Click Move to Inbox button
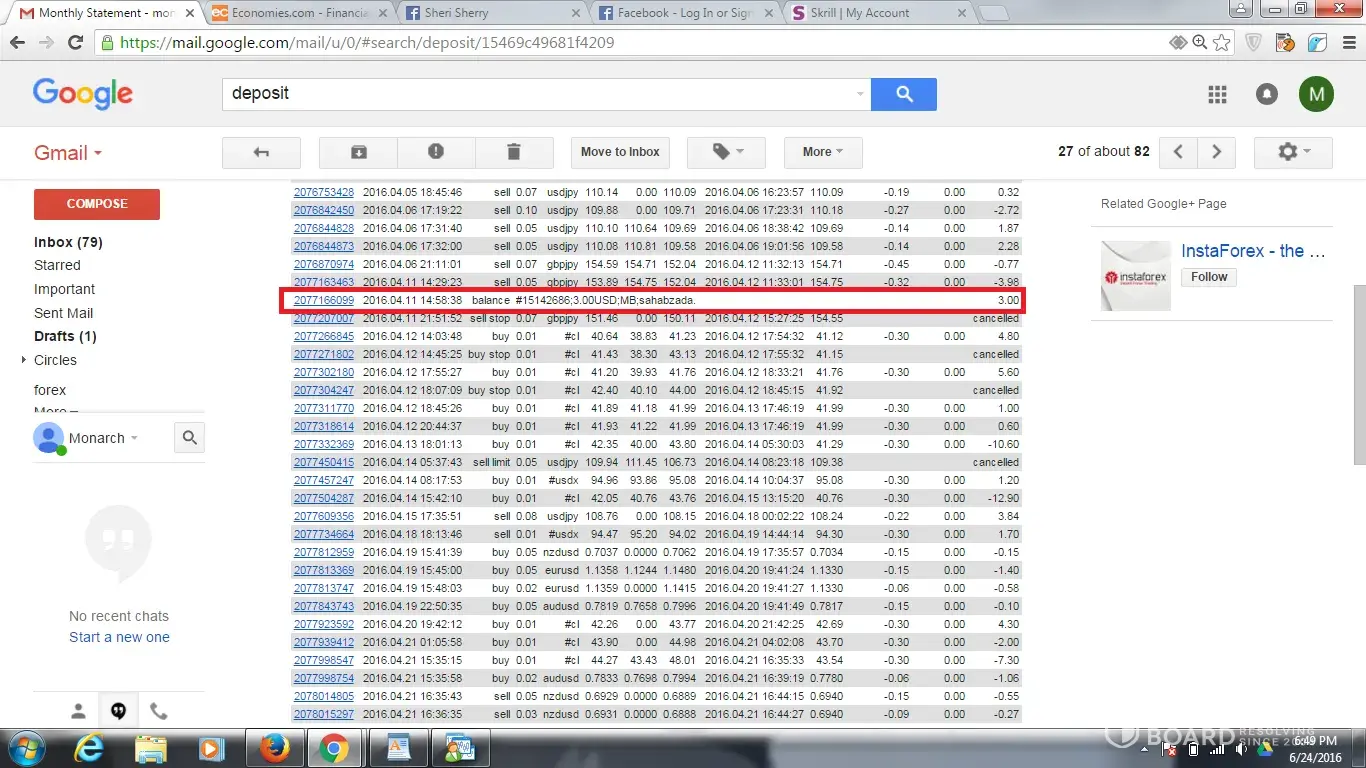 [x=620, y=152]
